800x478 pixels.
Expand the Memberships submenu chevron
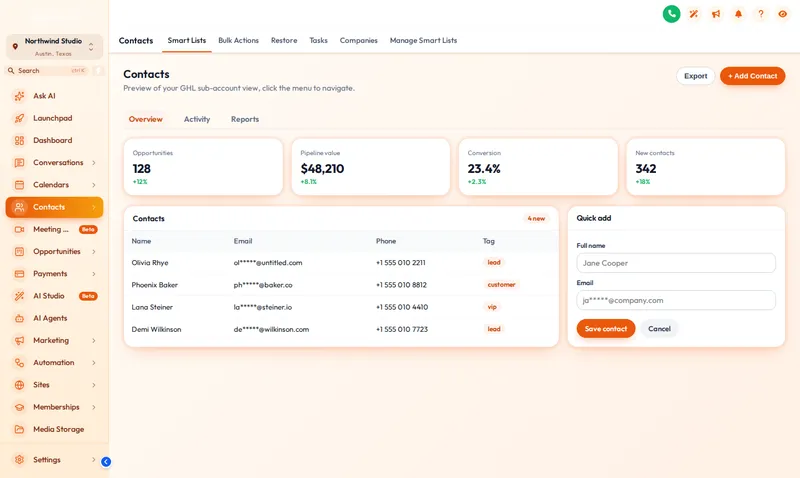pyautogui.click(x=94, y=407)
